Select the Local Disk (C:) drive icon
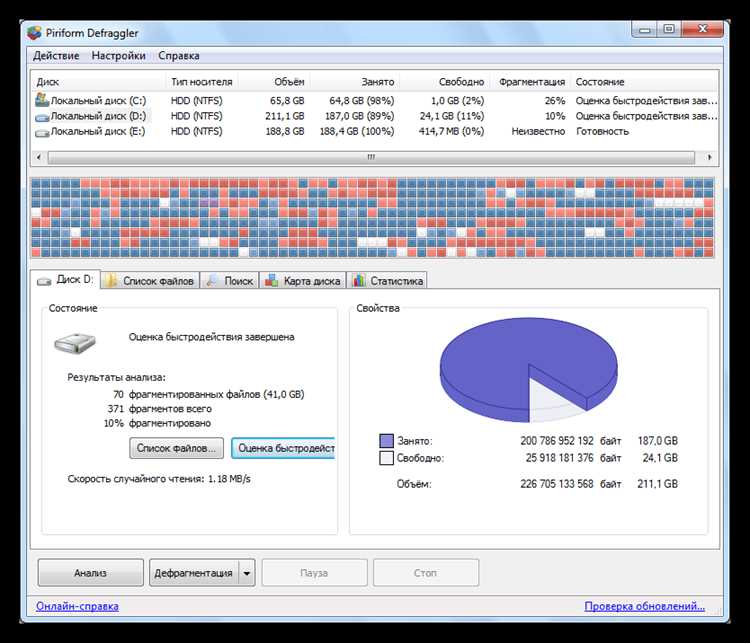The height and width of the screenshot is (643, 750). pyautogui.click(x=42, y=100)
